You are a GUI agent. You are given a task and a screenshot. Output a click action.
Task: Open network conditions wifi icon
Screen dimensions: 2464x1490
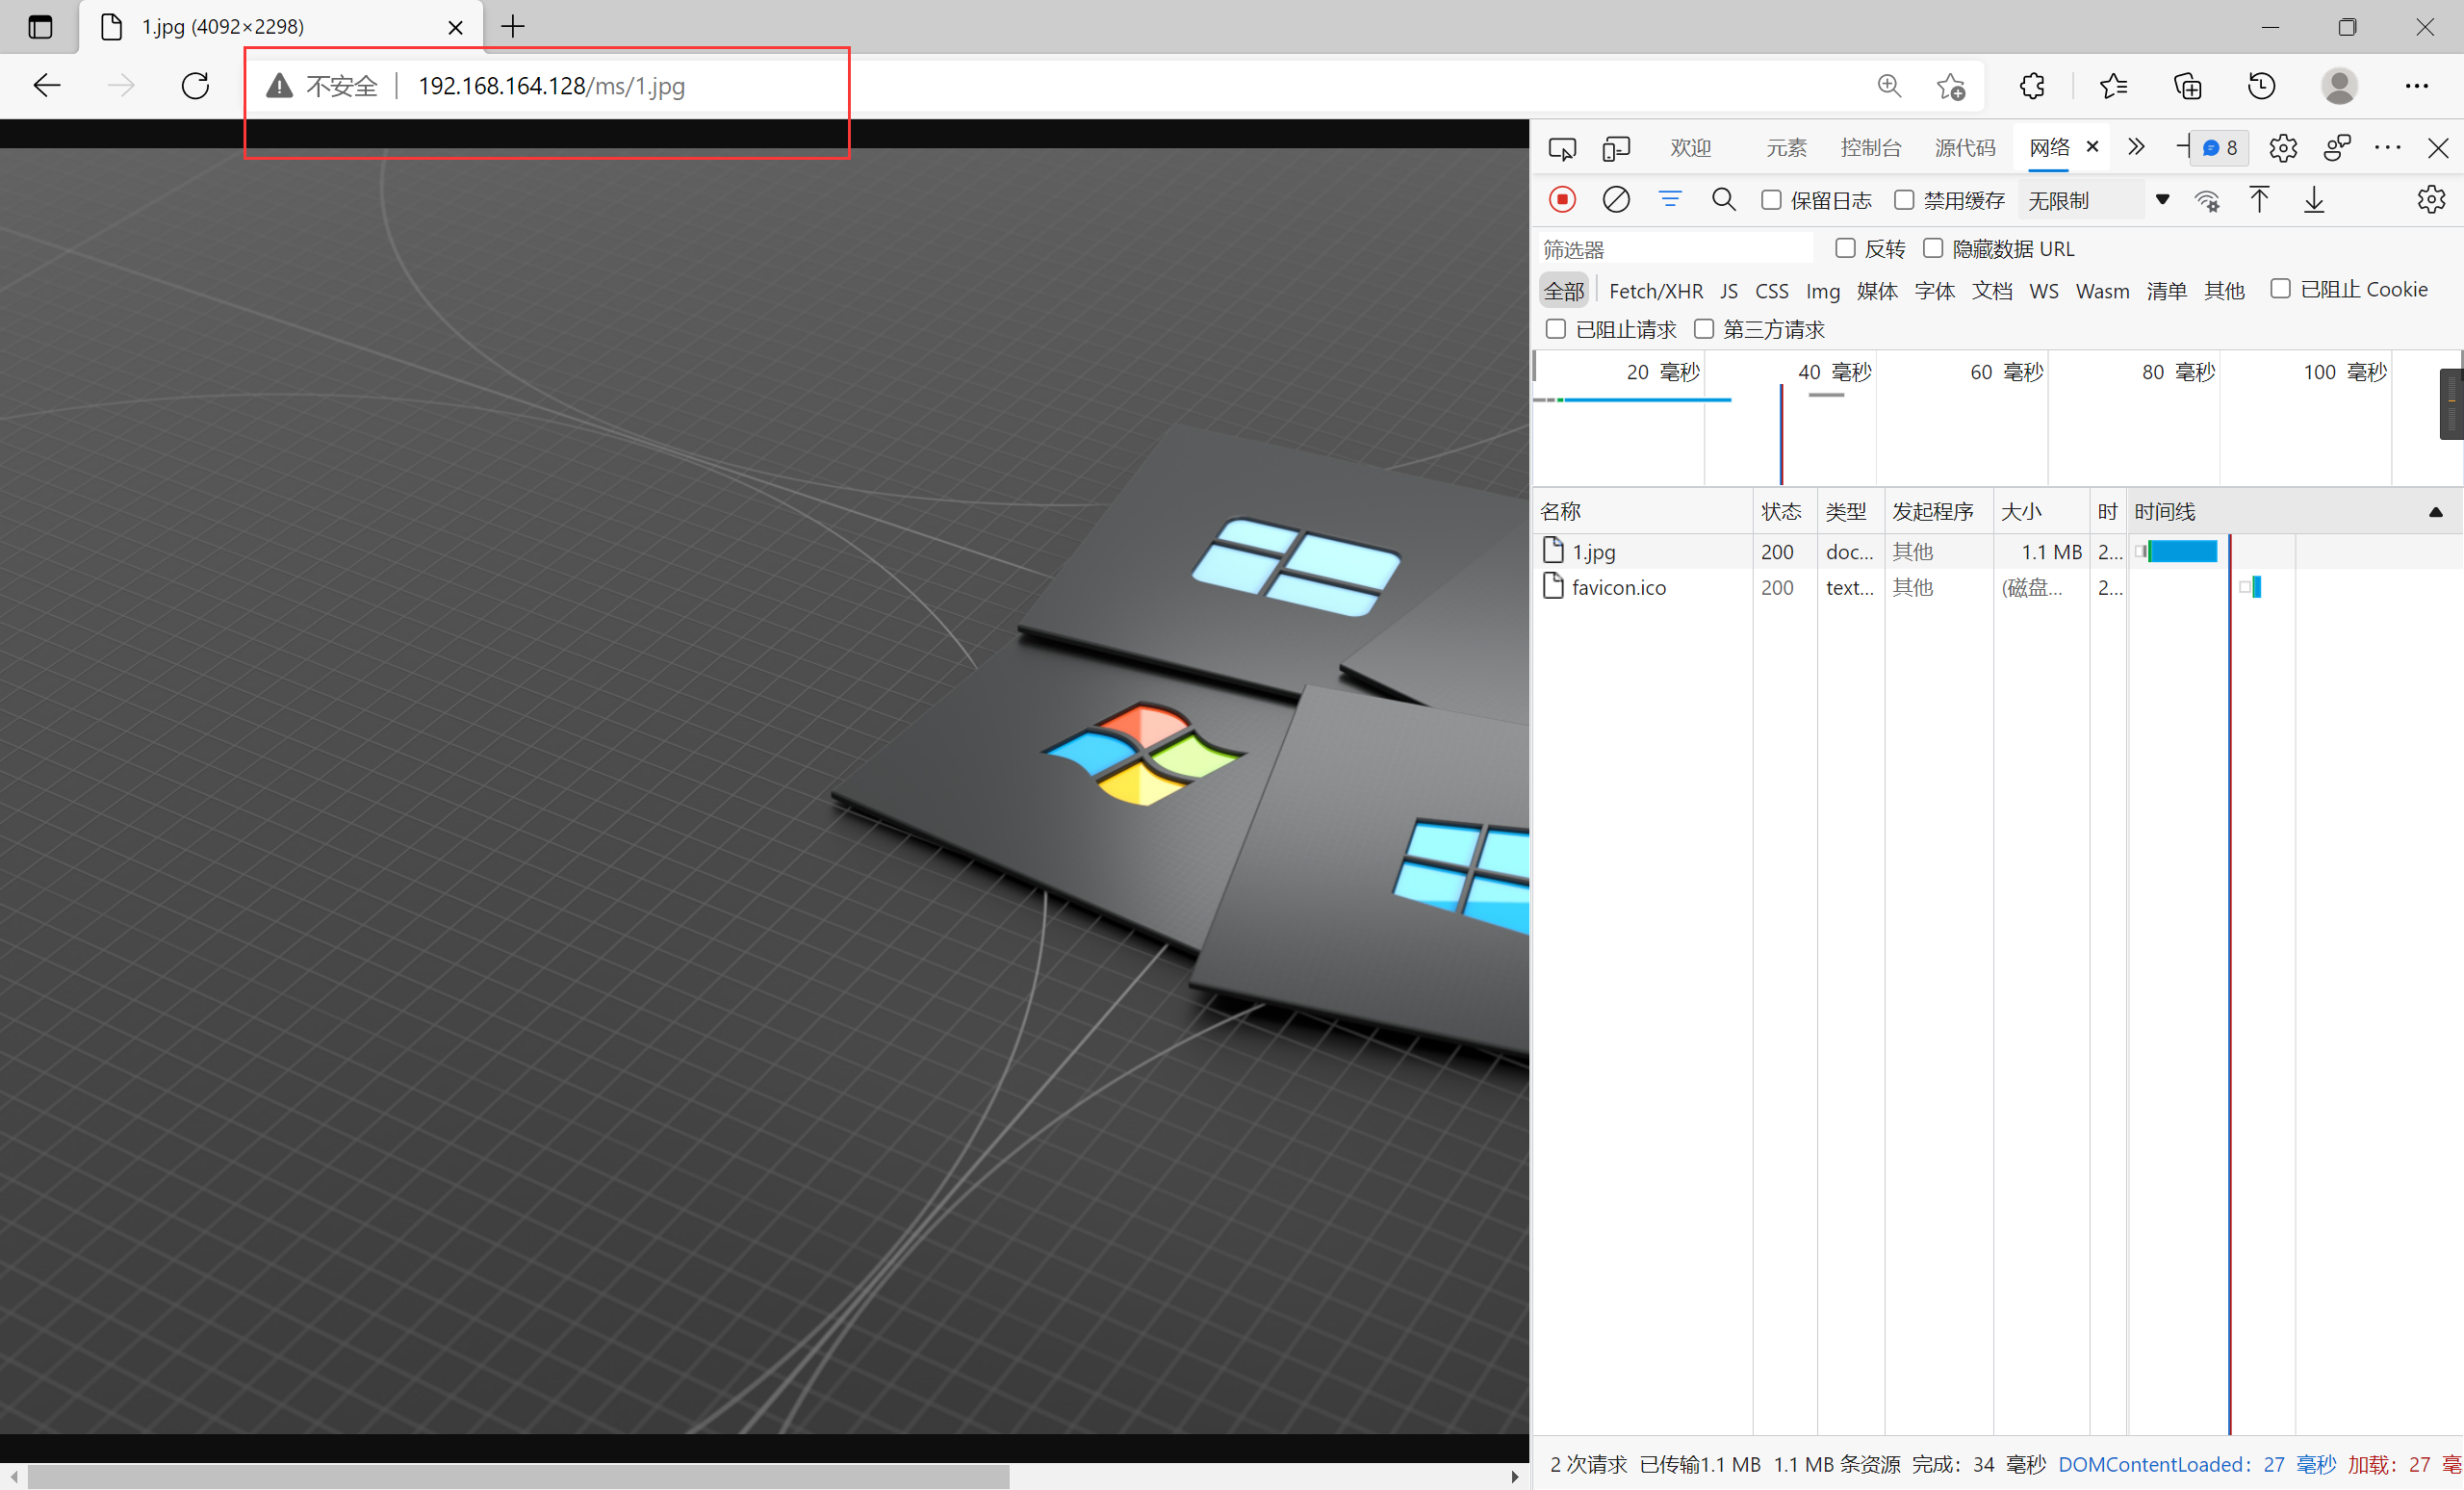pos(2207,200)
